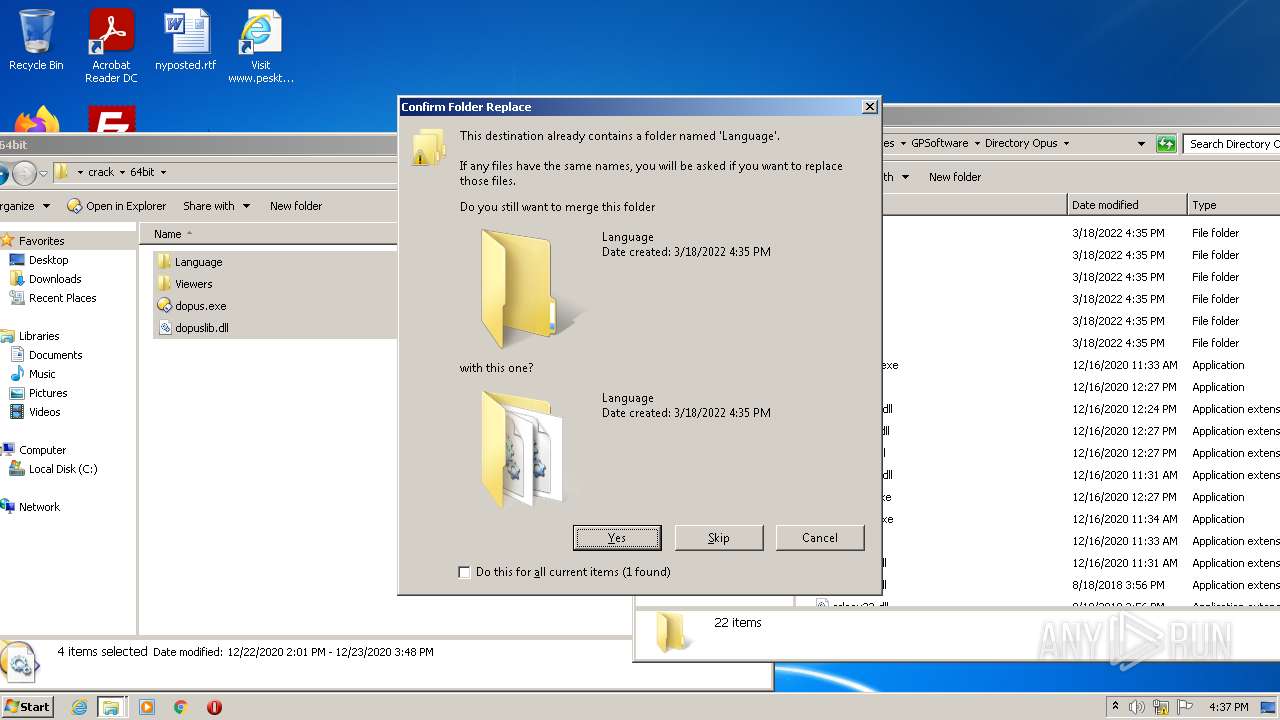Click the Back button in 64bit window

coord(3,173)
